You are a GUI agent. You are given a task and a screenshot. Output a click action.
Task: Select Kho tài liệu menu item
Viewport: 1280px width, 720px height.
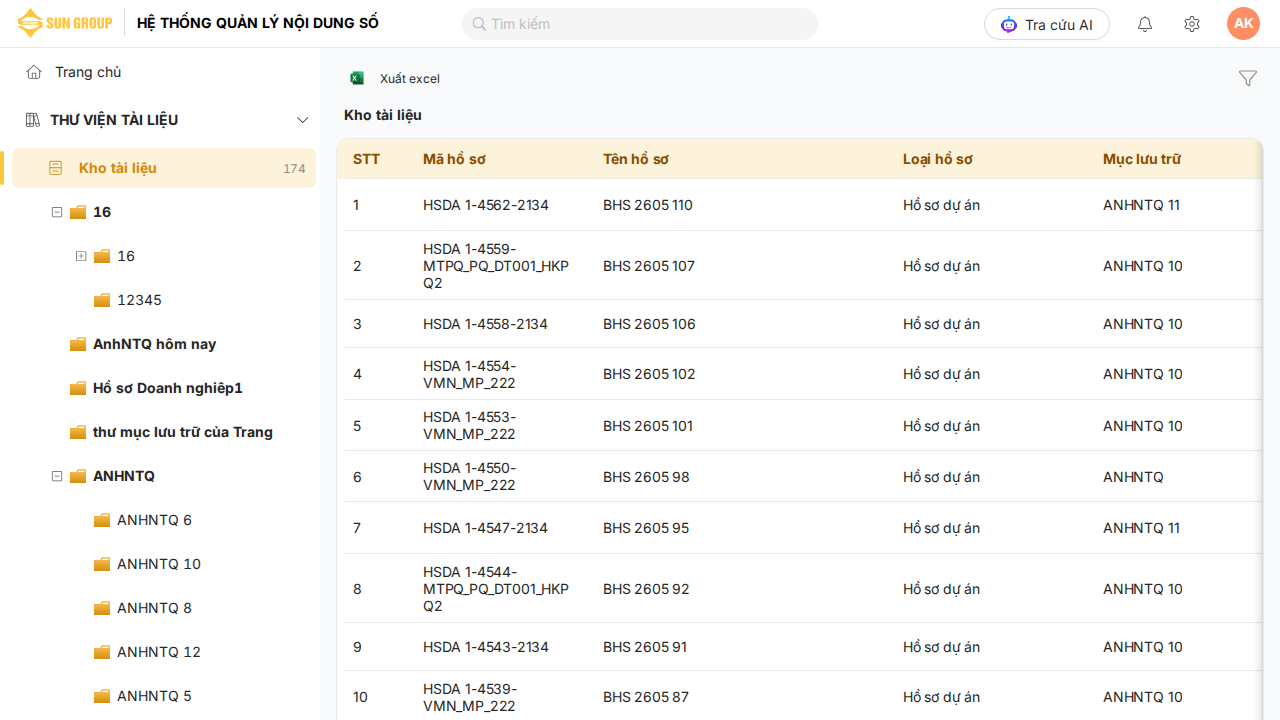point(164,168)
